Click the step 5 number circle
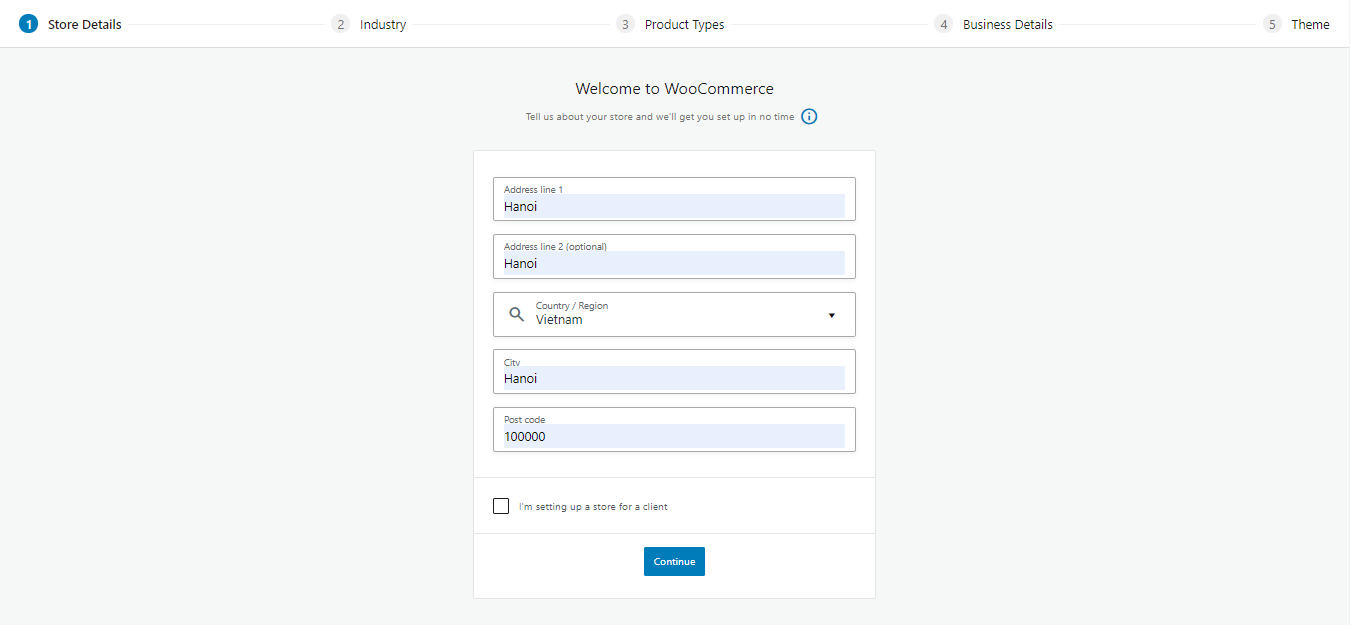 [x=1272, y=24]
